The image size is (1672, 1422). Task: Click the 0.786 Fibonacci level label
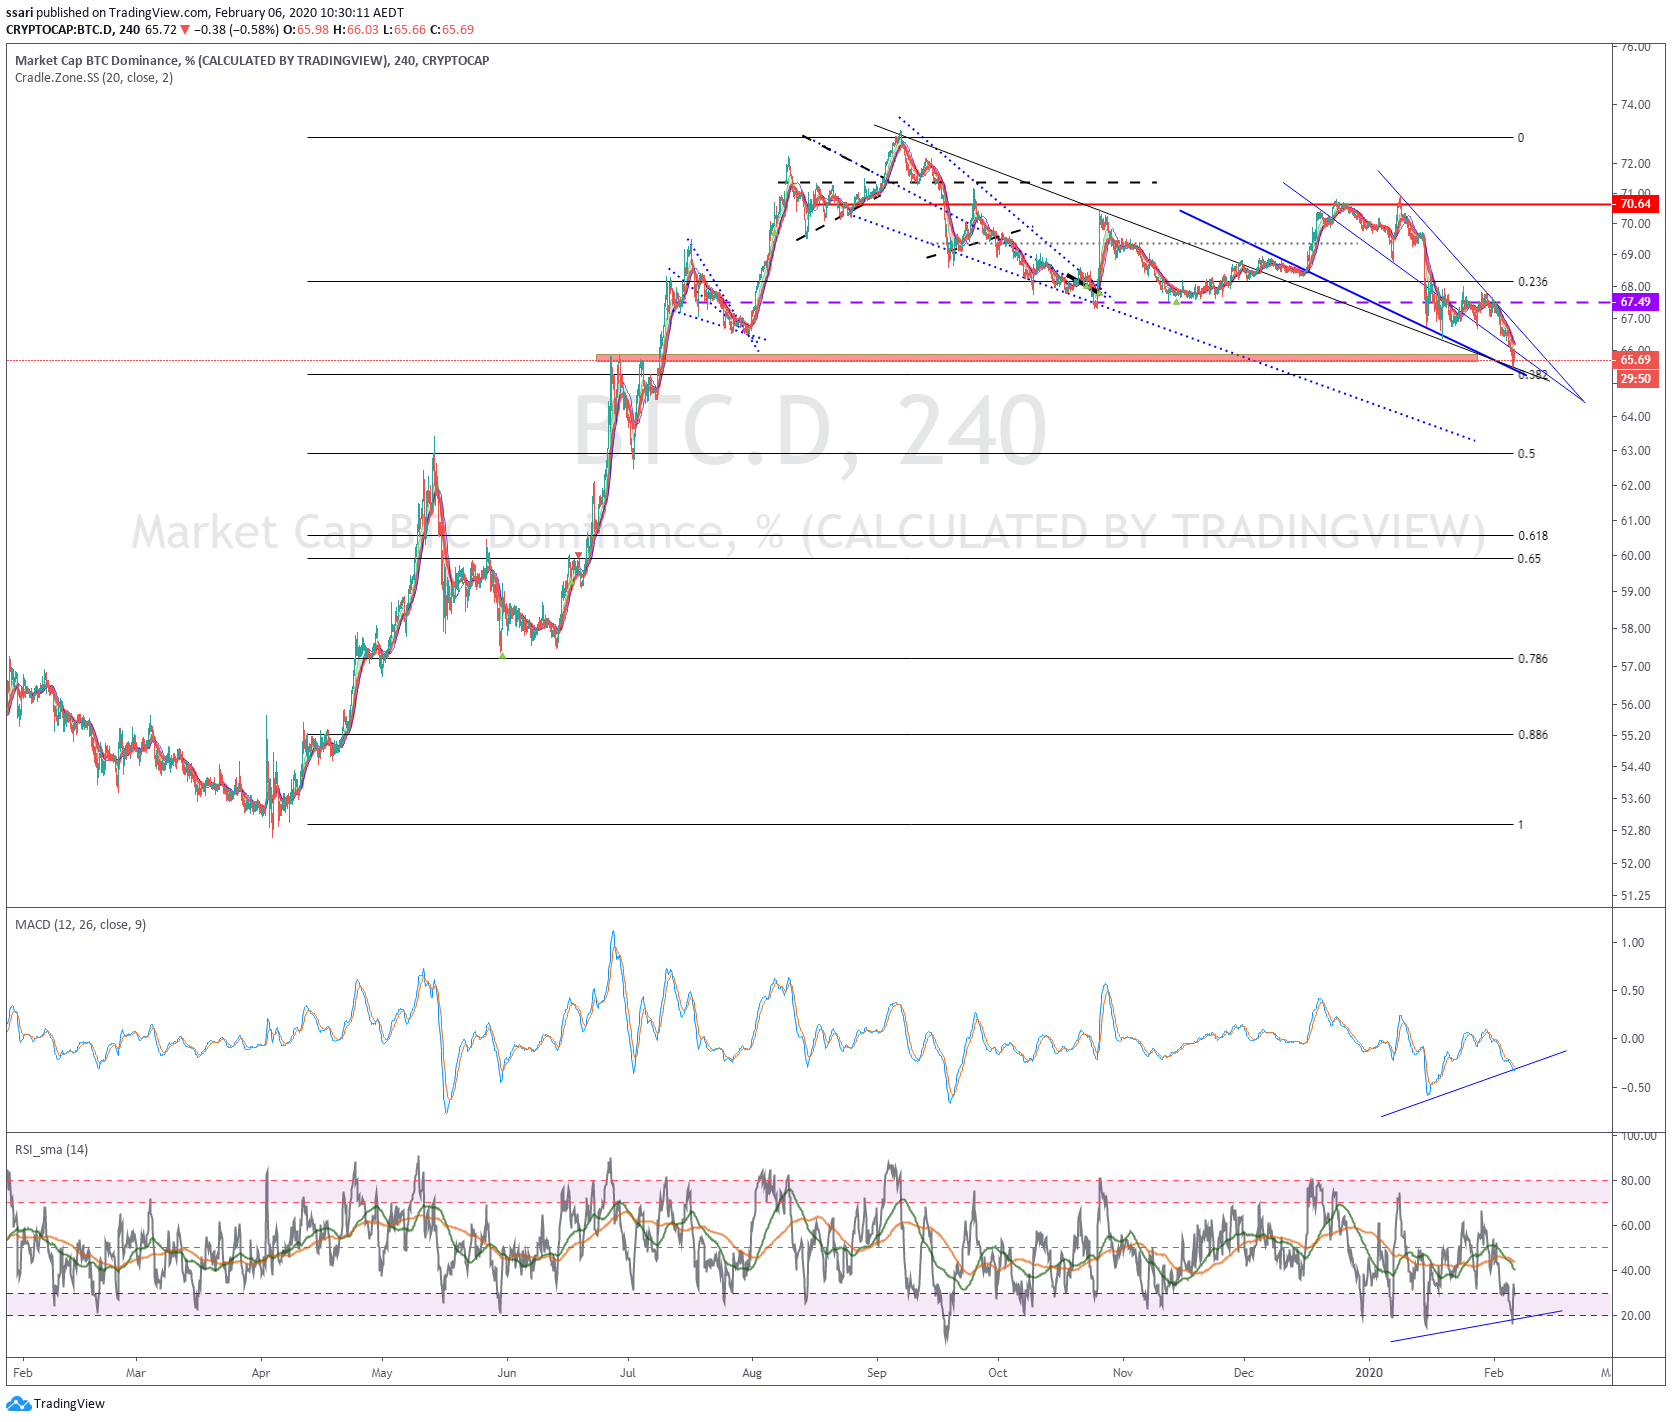coord(1533,659)
